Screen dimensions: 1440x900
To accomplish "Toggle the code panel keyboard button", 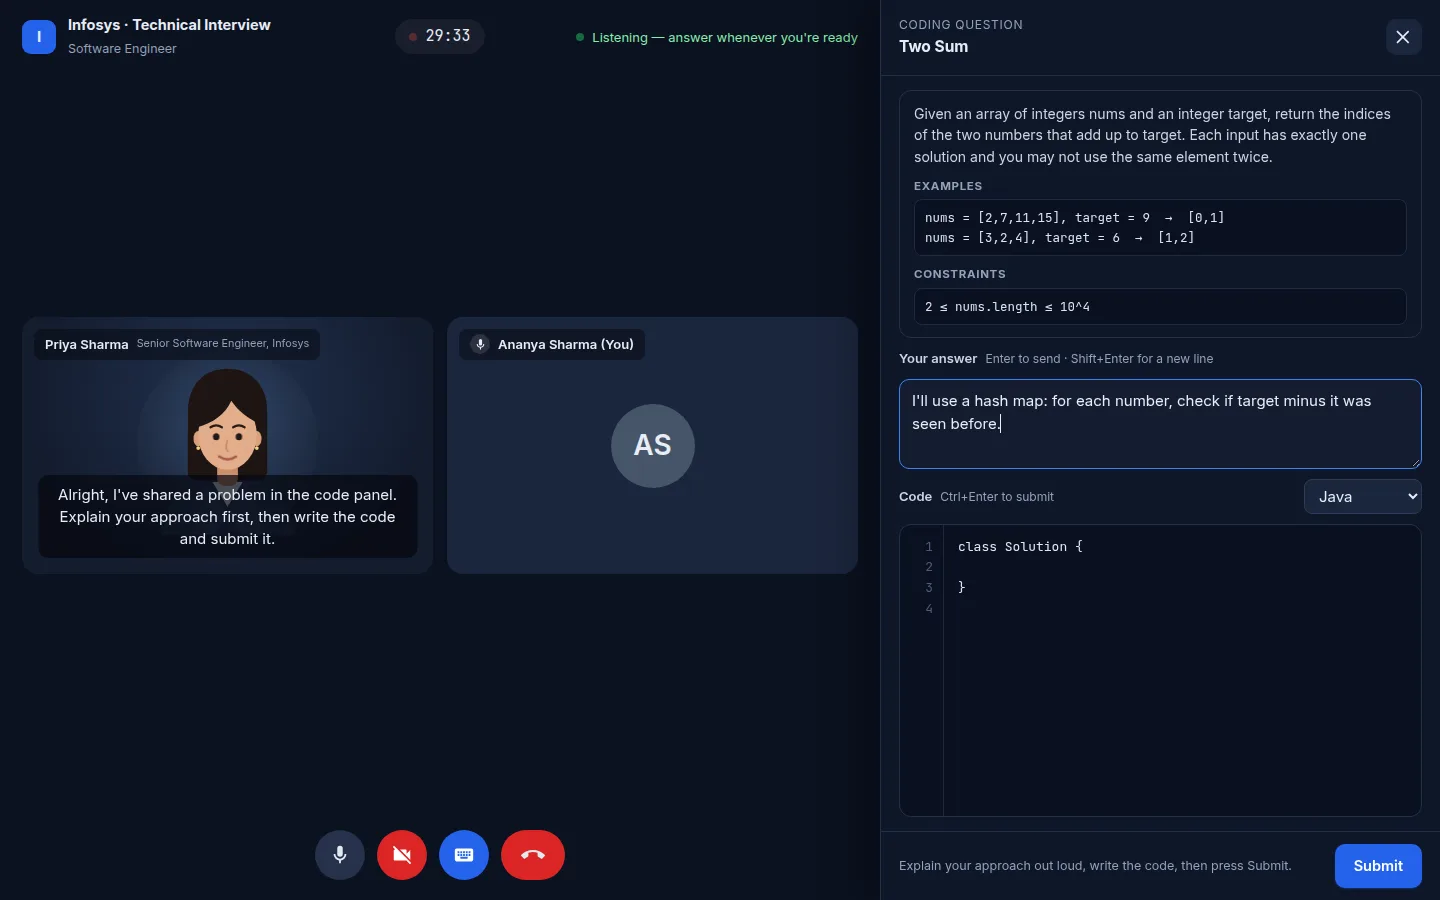I will pos(464,855).
